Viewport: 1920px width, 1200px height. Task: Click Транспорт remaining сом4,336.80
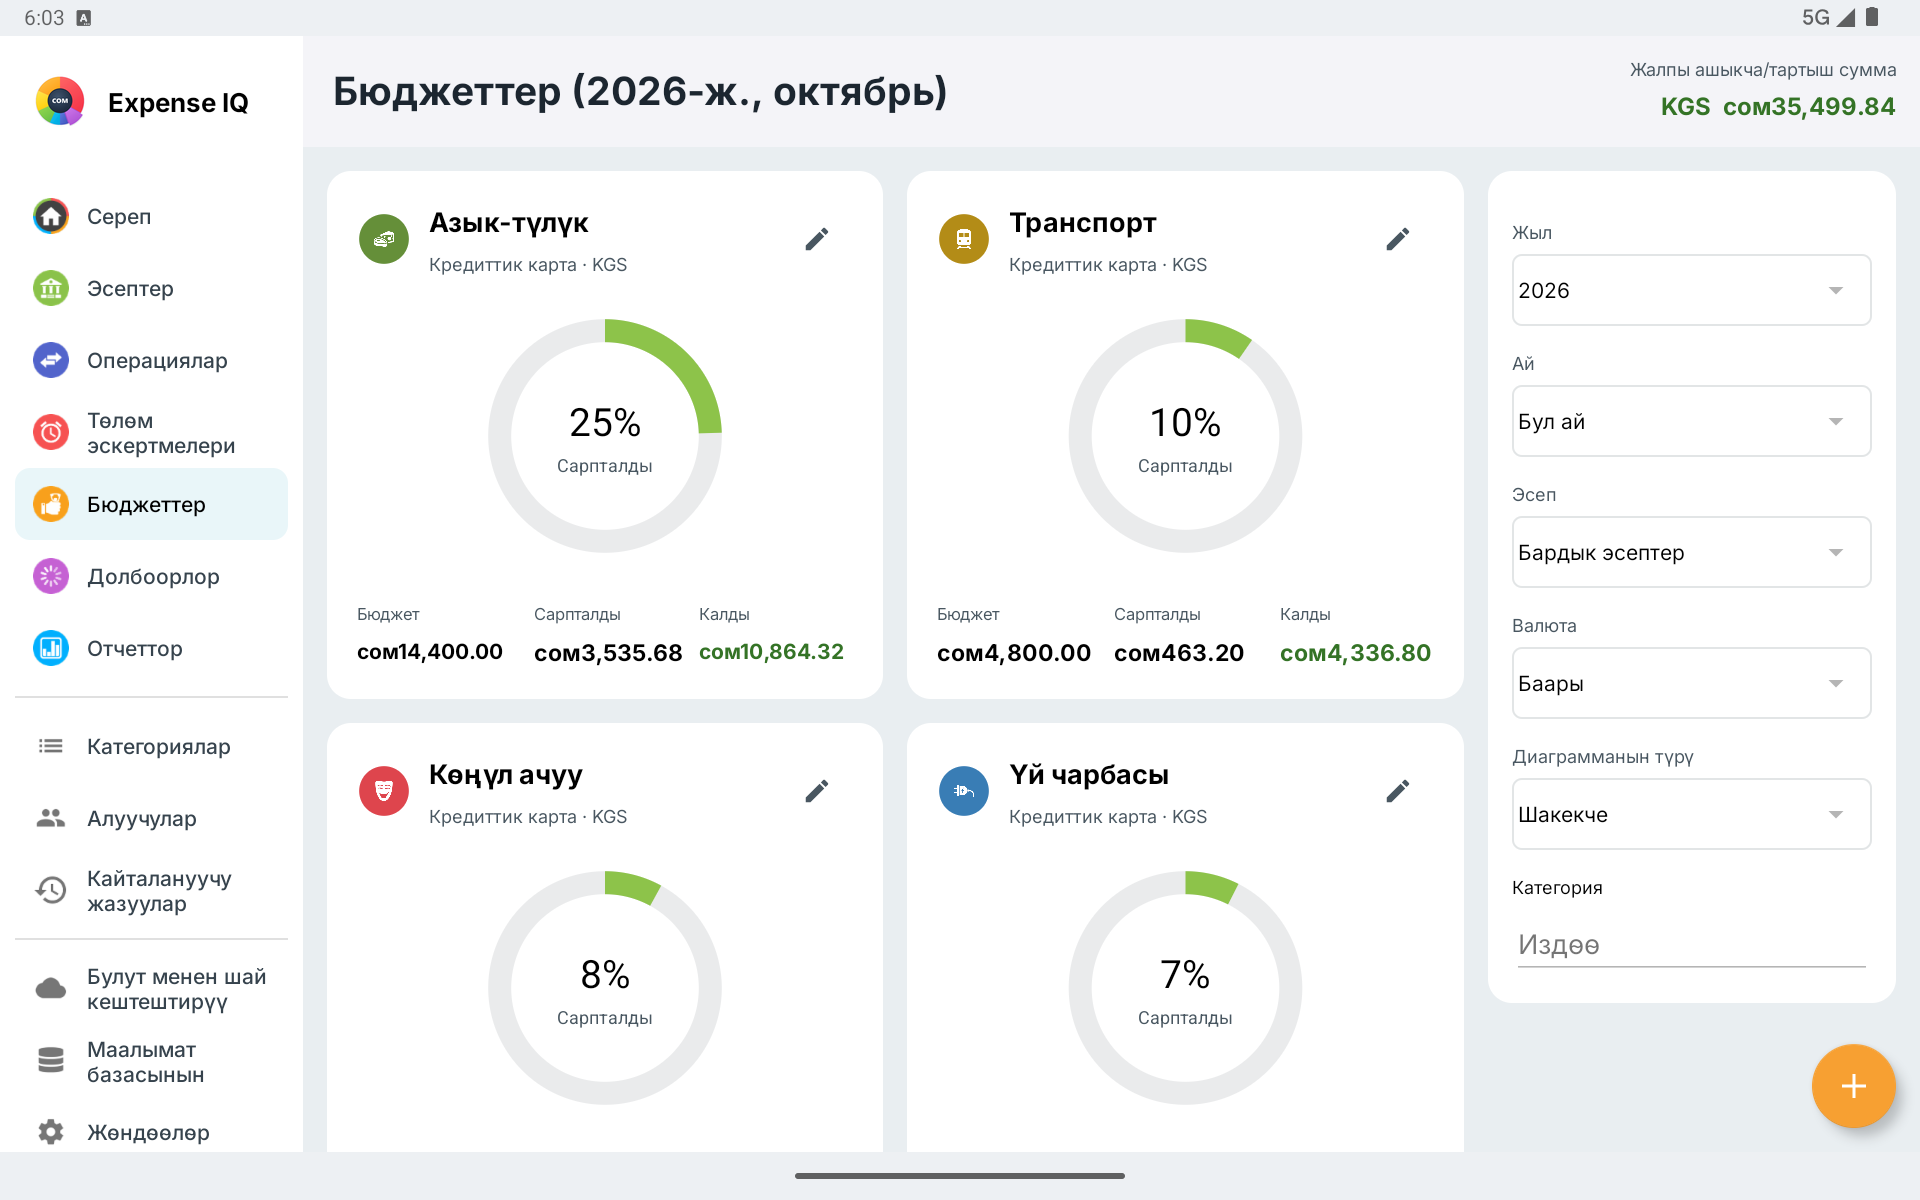1355,653
